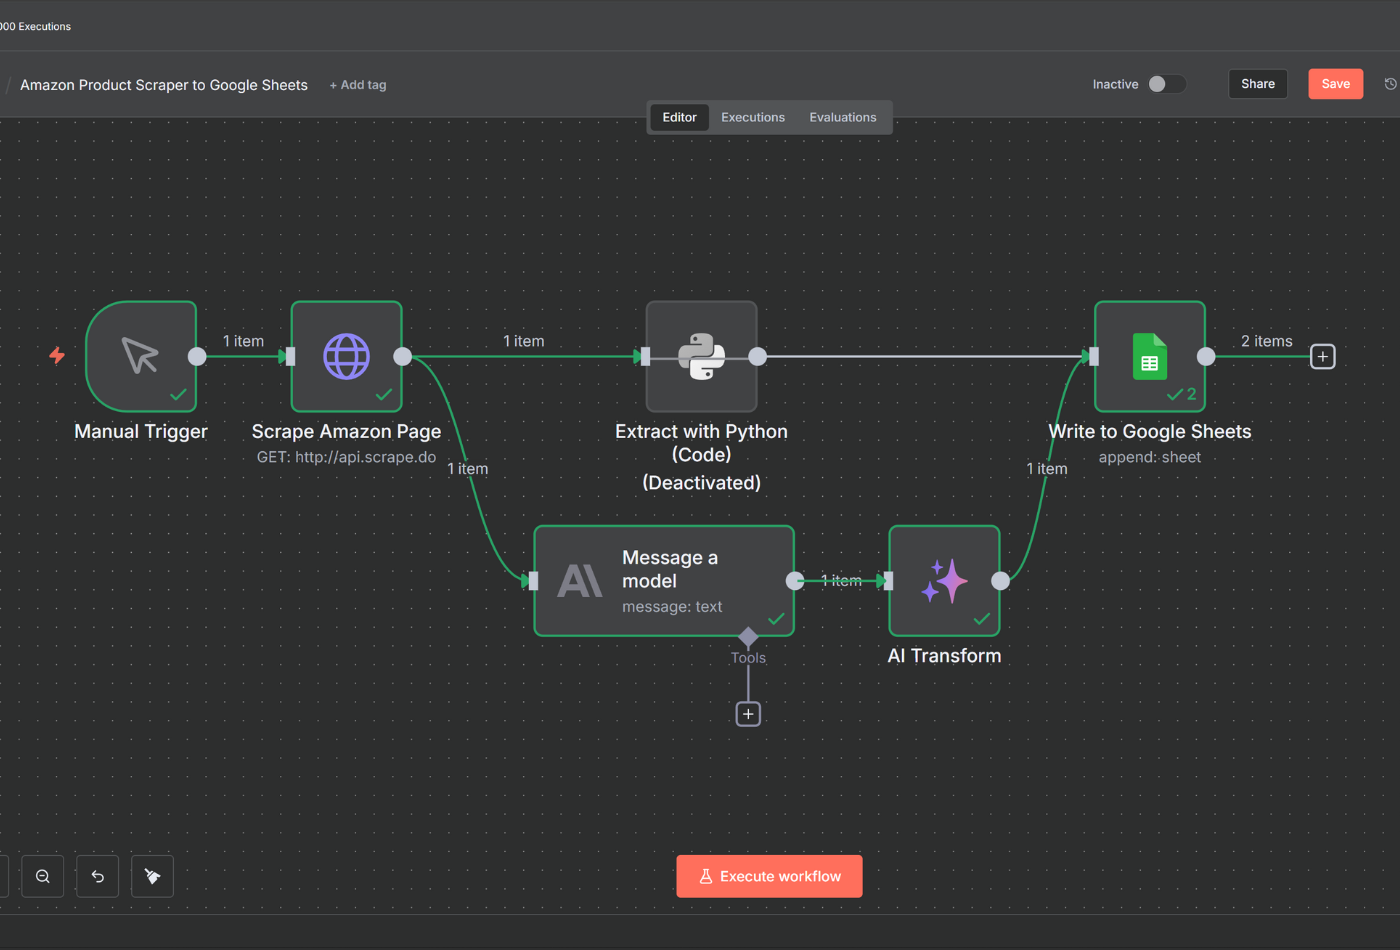Viewport: 1400px width, 950px height.
Task: Add a node after Write to Google Sheets
Action: click(x=1322, y=355)
